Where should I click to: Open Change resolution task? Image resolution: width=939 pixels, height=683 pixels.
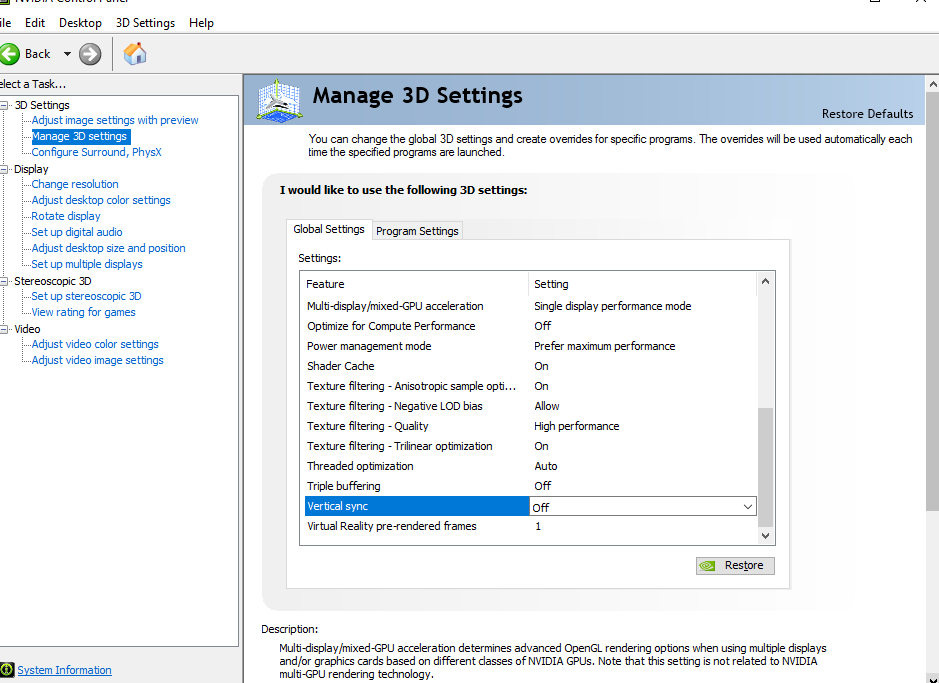75,184
